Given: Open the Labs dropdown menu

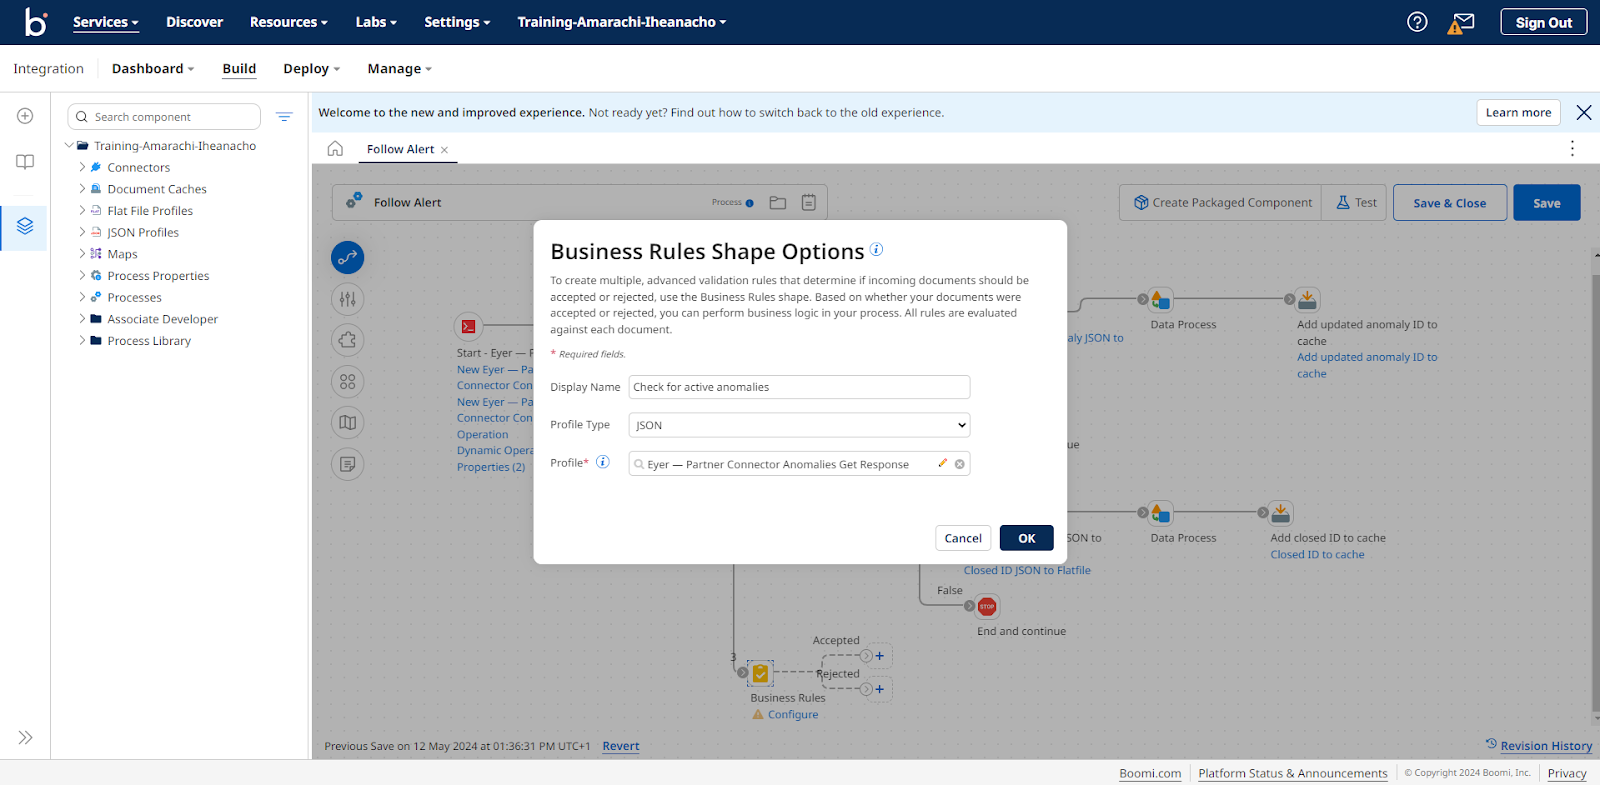Looking at the screenshot, I should click(376, 22).
